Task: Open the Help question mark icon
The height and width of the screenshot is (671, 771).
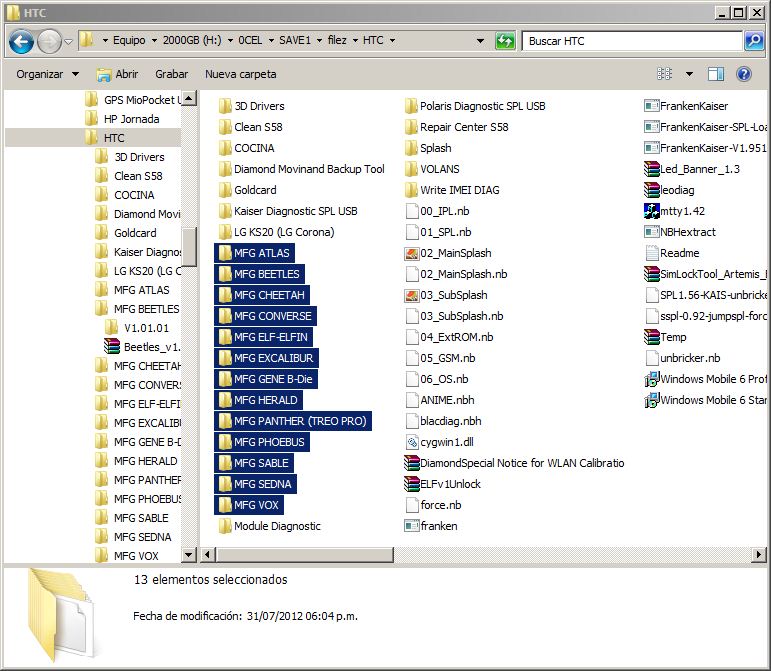Action: 743,74
